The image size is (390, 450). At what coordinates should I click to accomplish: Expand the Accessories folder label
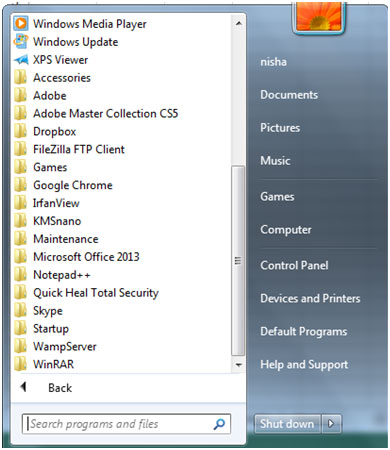coord(62,78)
